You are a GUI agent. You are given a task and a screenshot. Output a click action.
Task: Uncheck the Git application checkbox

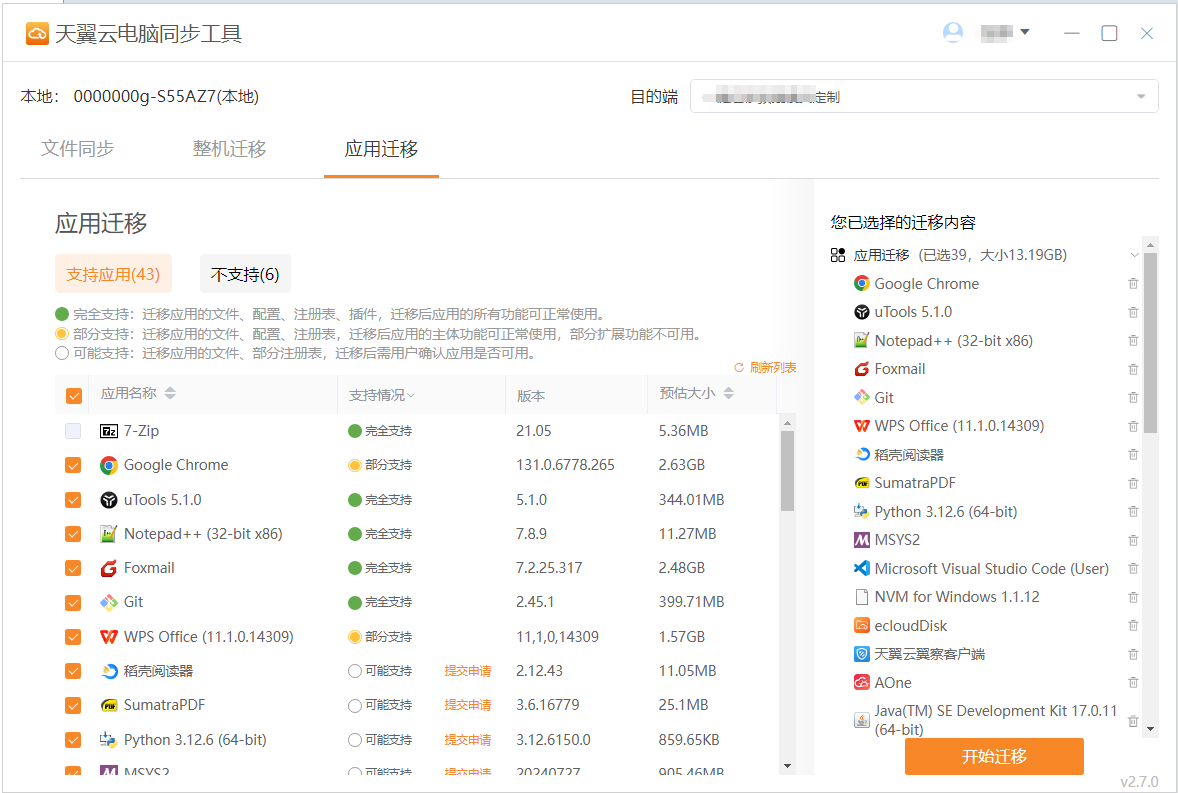tap(73, 602)
